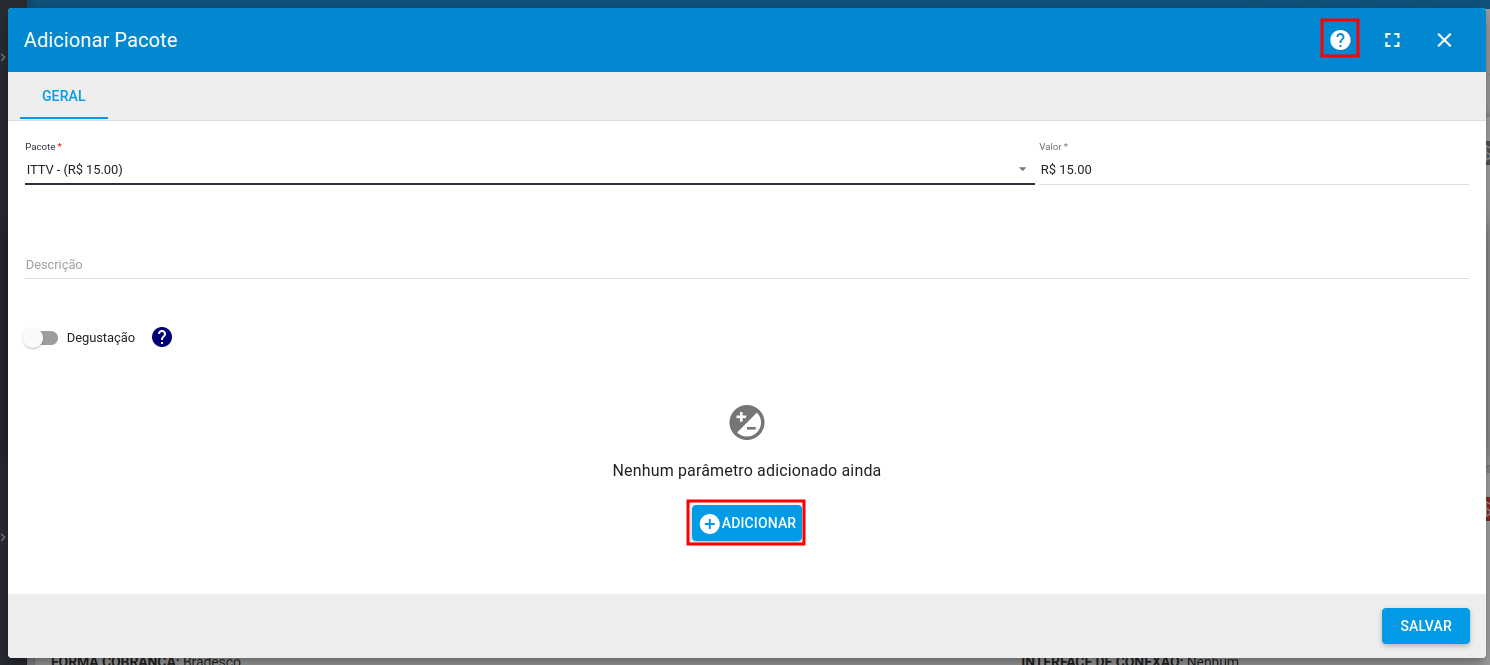Expand the dialog with the fullscreen icon
1490x665 pixels.
(x=1392, y=40)
